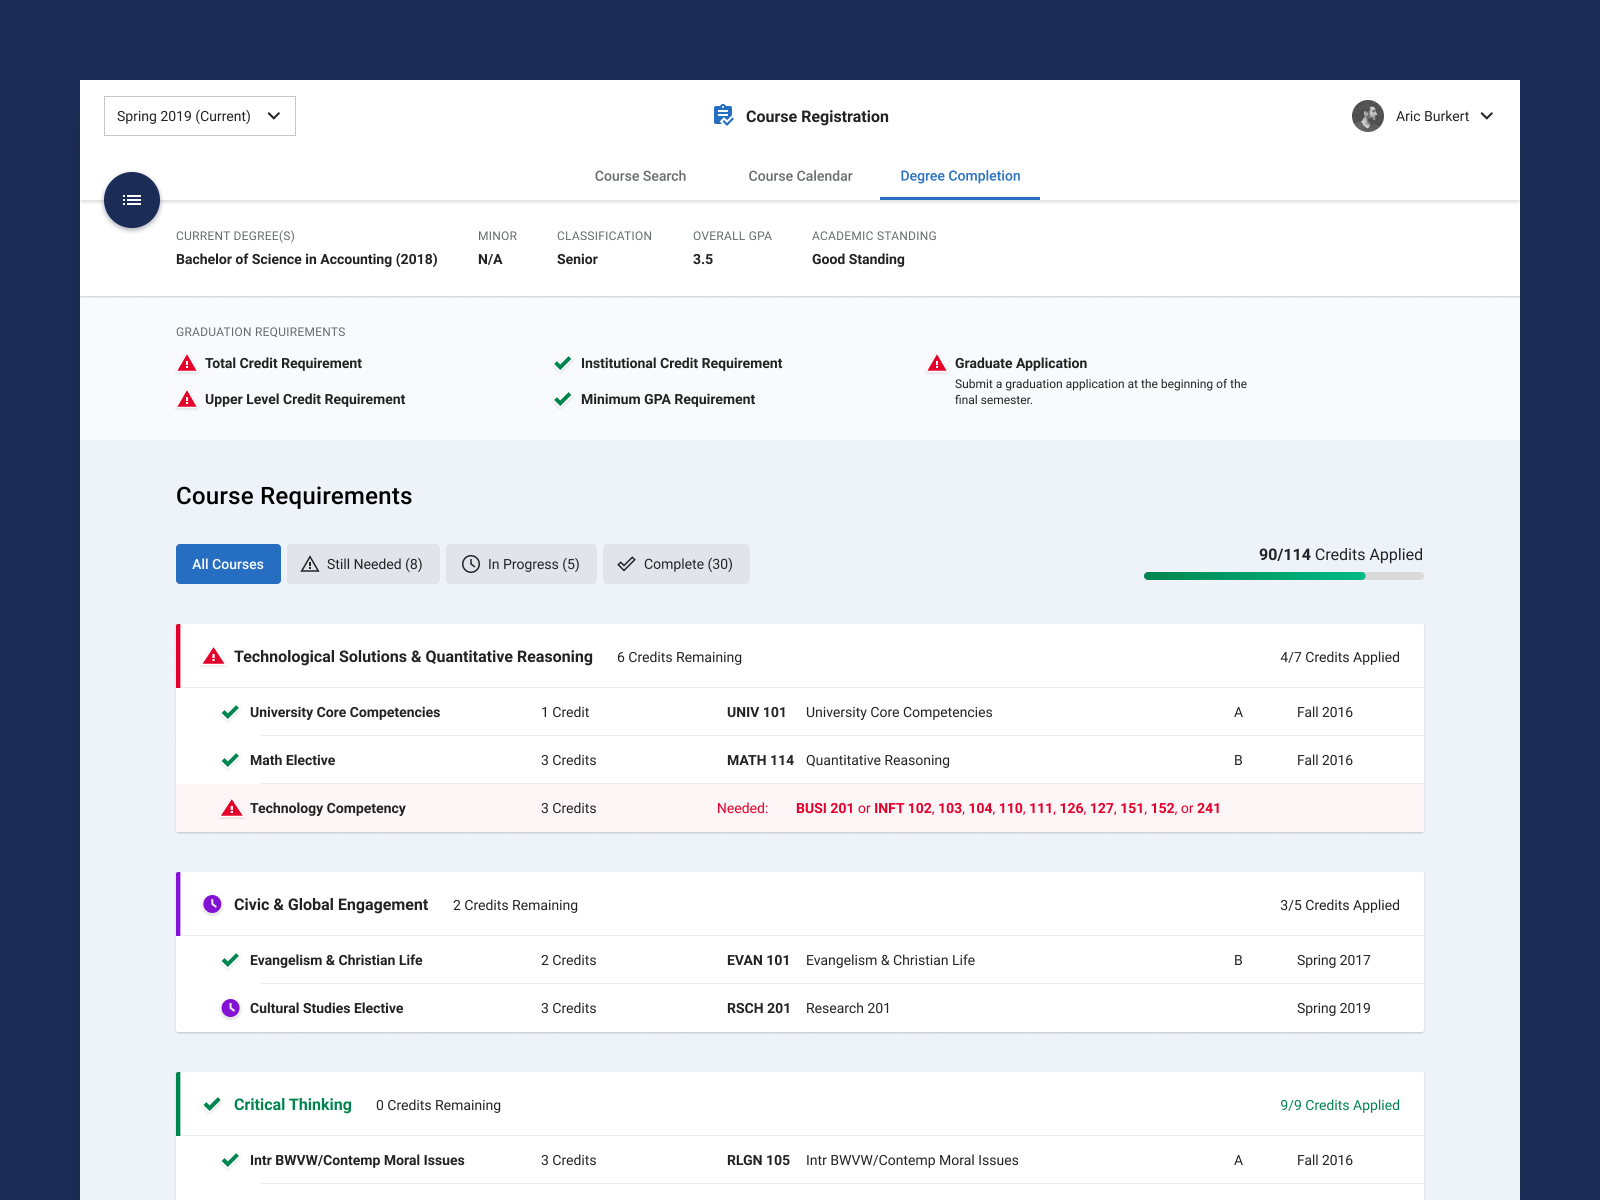Filter by Still Needed (8) courses

[363, 564]
